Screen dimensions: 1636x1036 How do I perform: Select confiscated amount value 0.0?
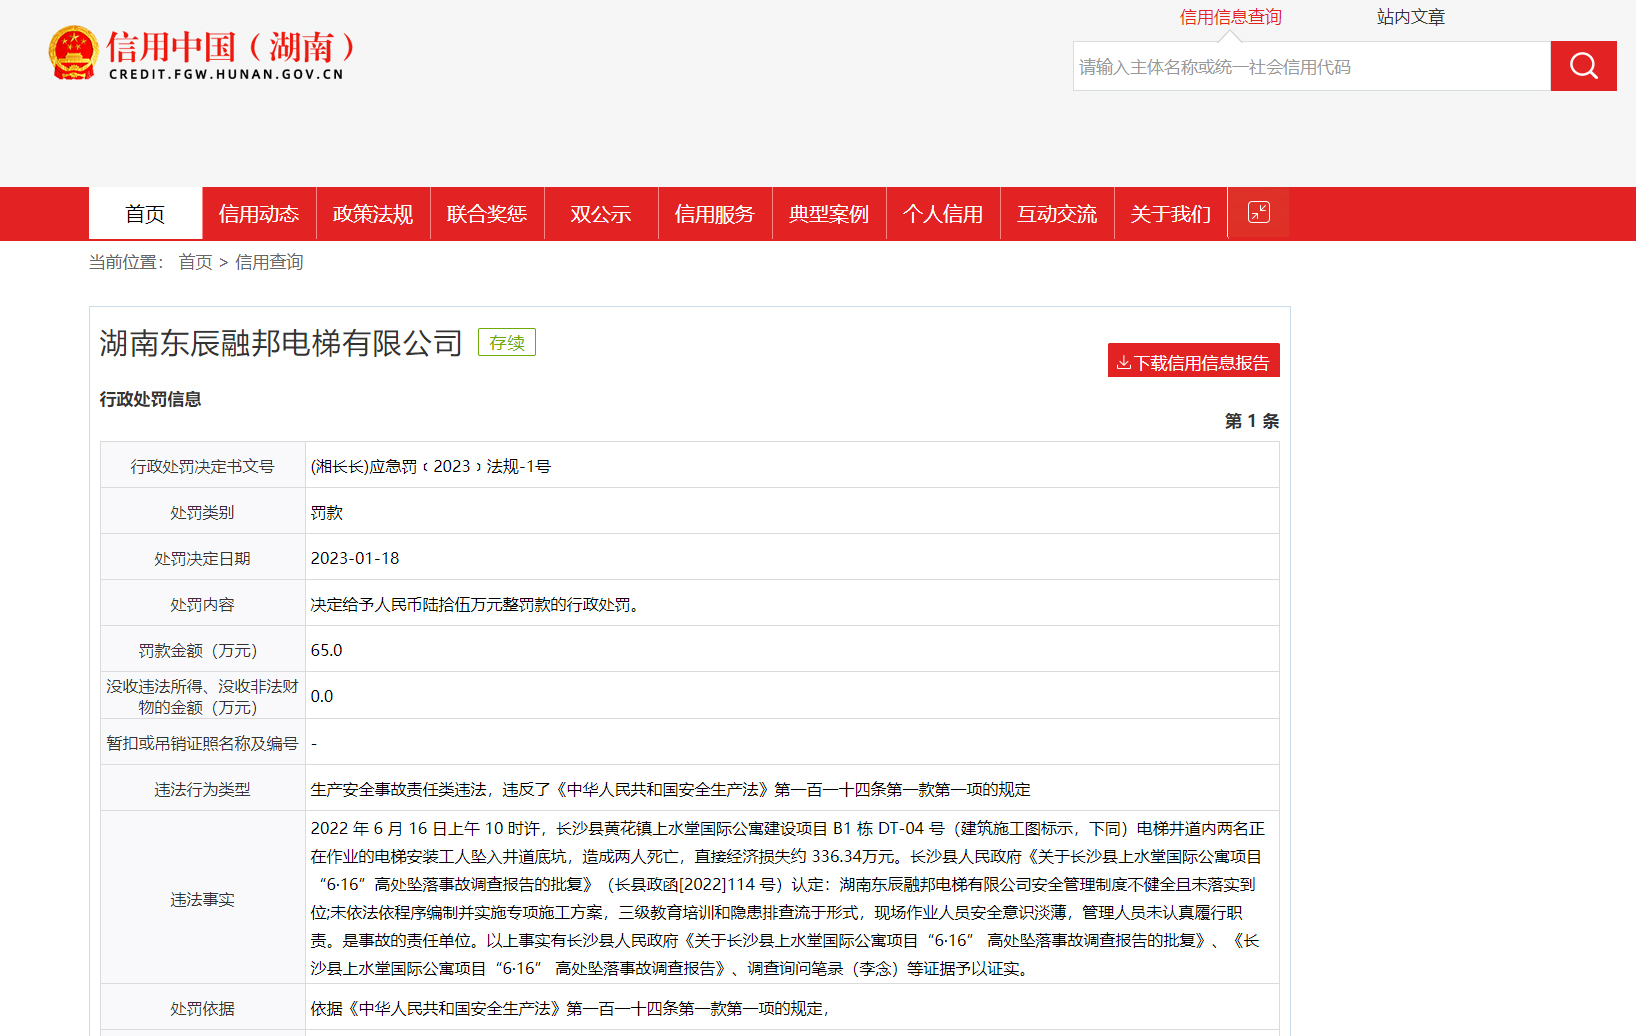tap(322, 696)
